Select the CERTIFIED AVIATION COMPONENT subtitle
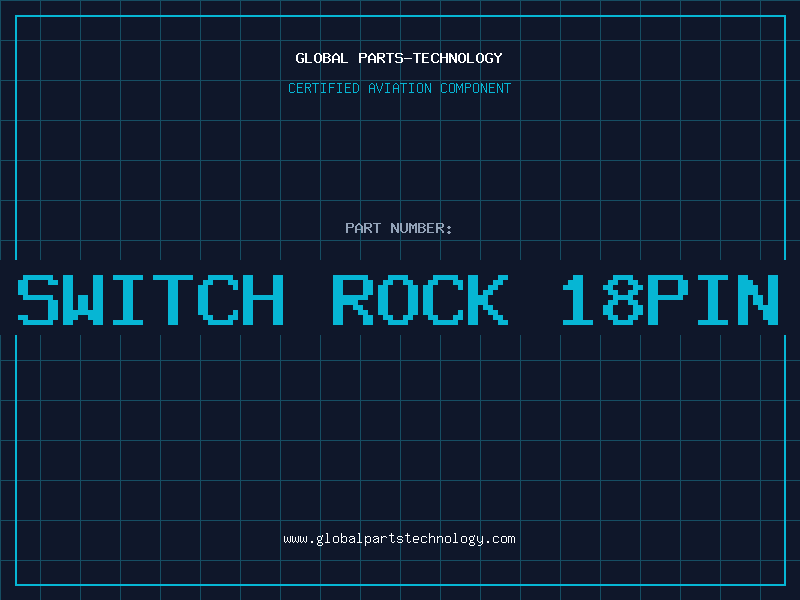Image resolution: width=800 pixels, height=600 pixels. coord(399,88)
